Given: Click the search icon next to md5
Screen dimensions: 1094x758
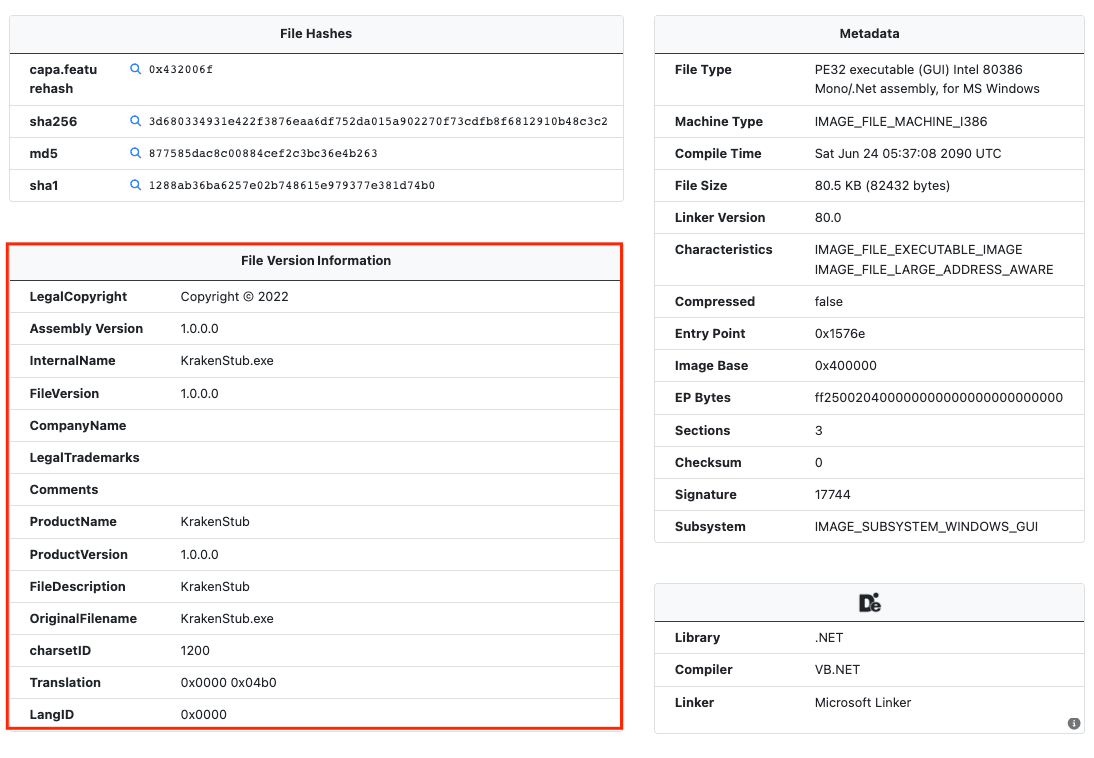Looking at the screenshot, I should pos(136,153).
